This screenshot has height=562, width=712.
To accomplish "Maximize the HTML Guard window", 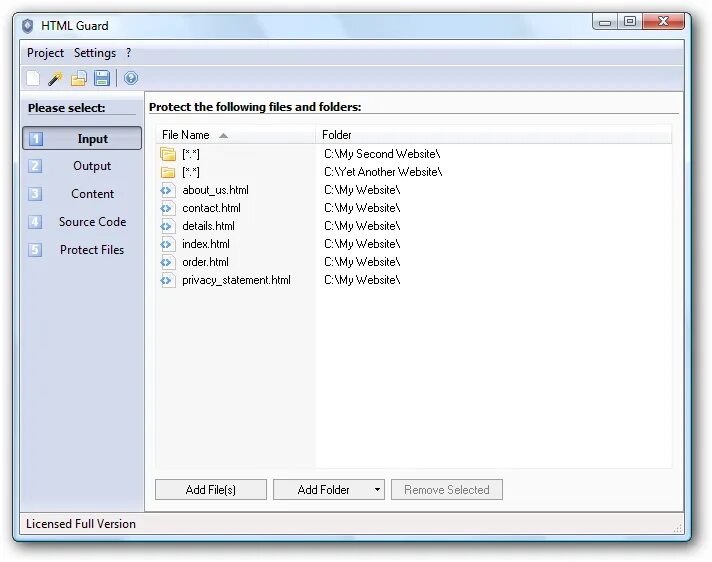I will [630, 21].
